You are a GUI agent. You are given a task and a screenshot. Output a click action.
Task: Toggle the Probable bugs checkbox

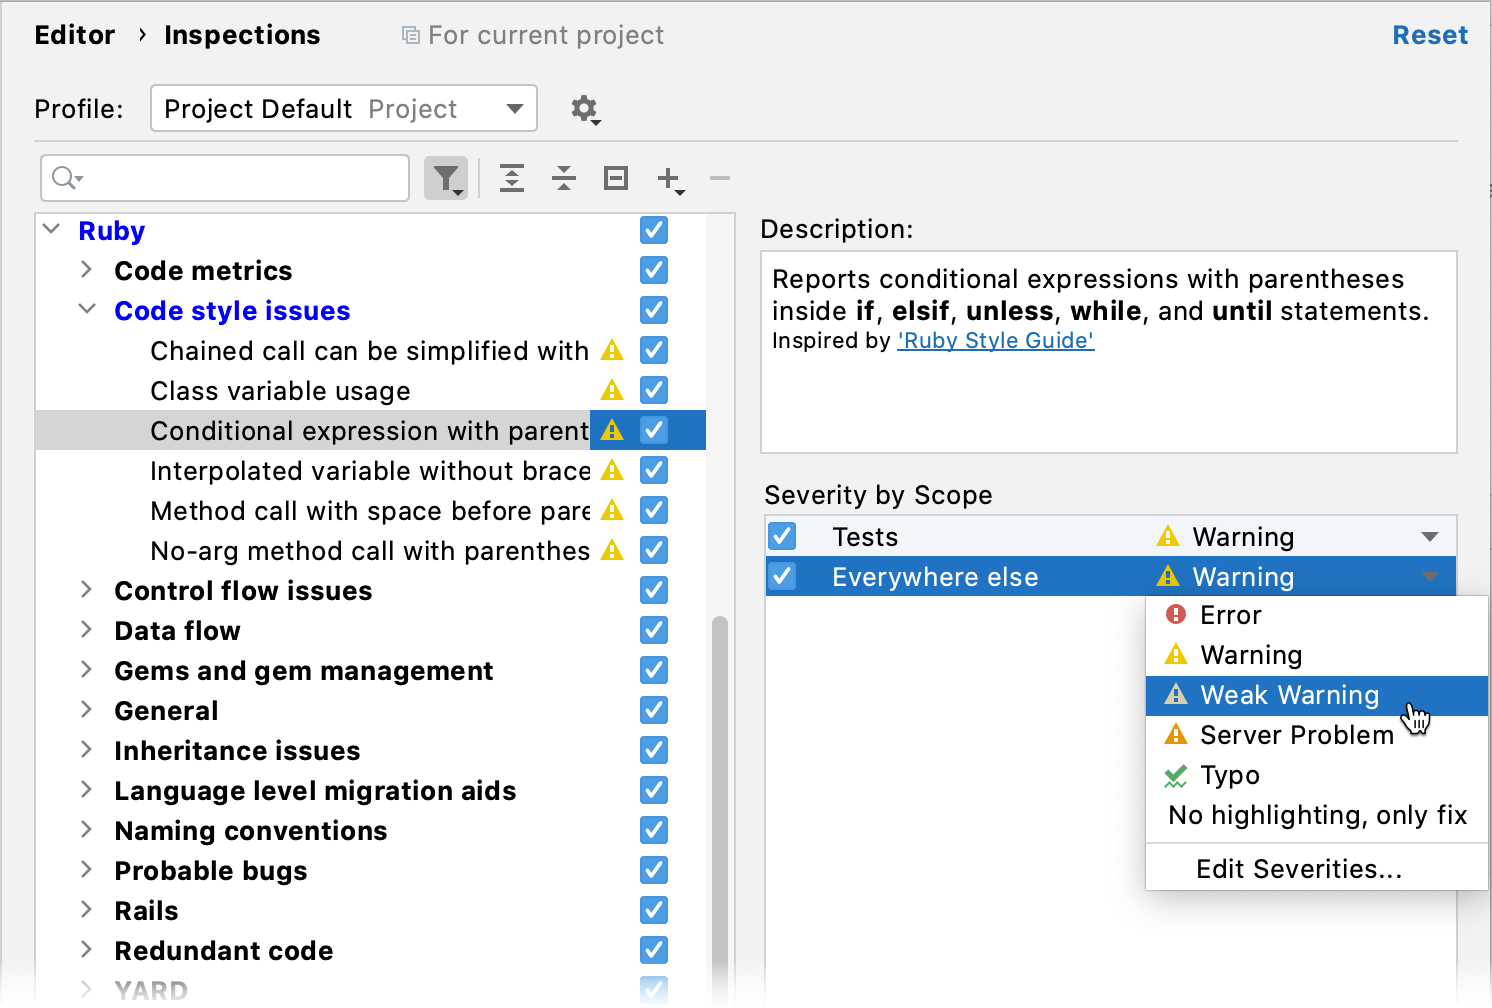point(654,871)
